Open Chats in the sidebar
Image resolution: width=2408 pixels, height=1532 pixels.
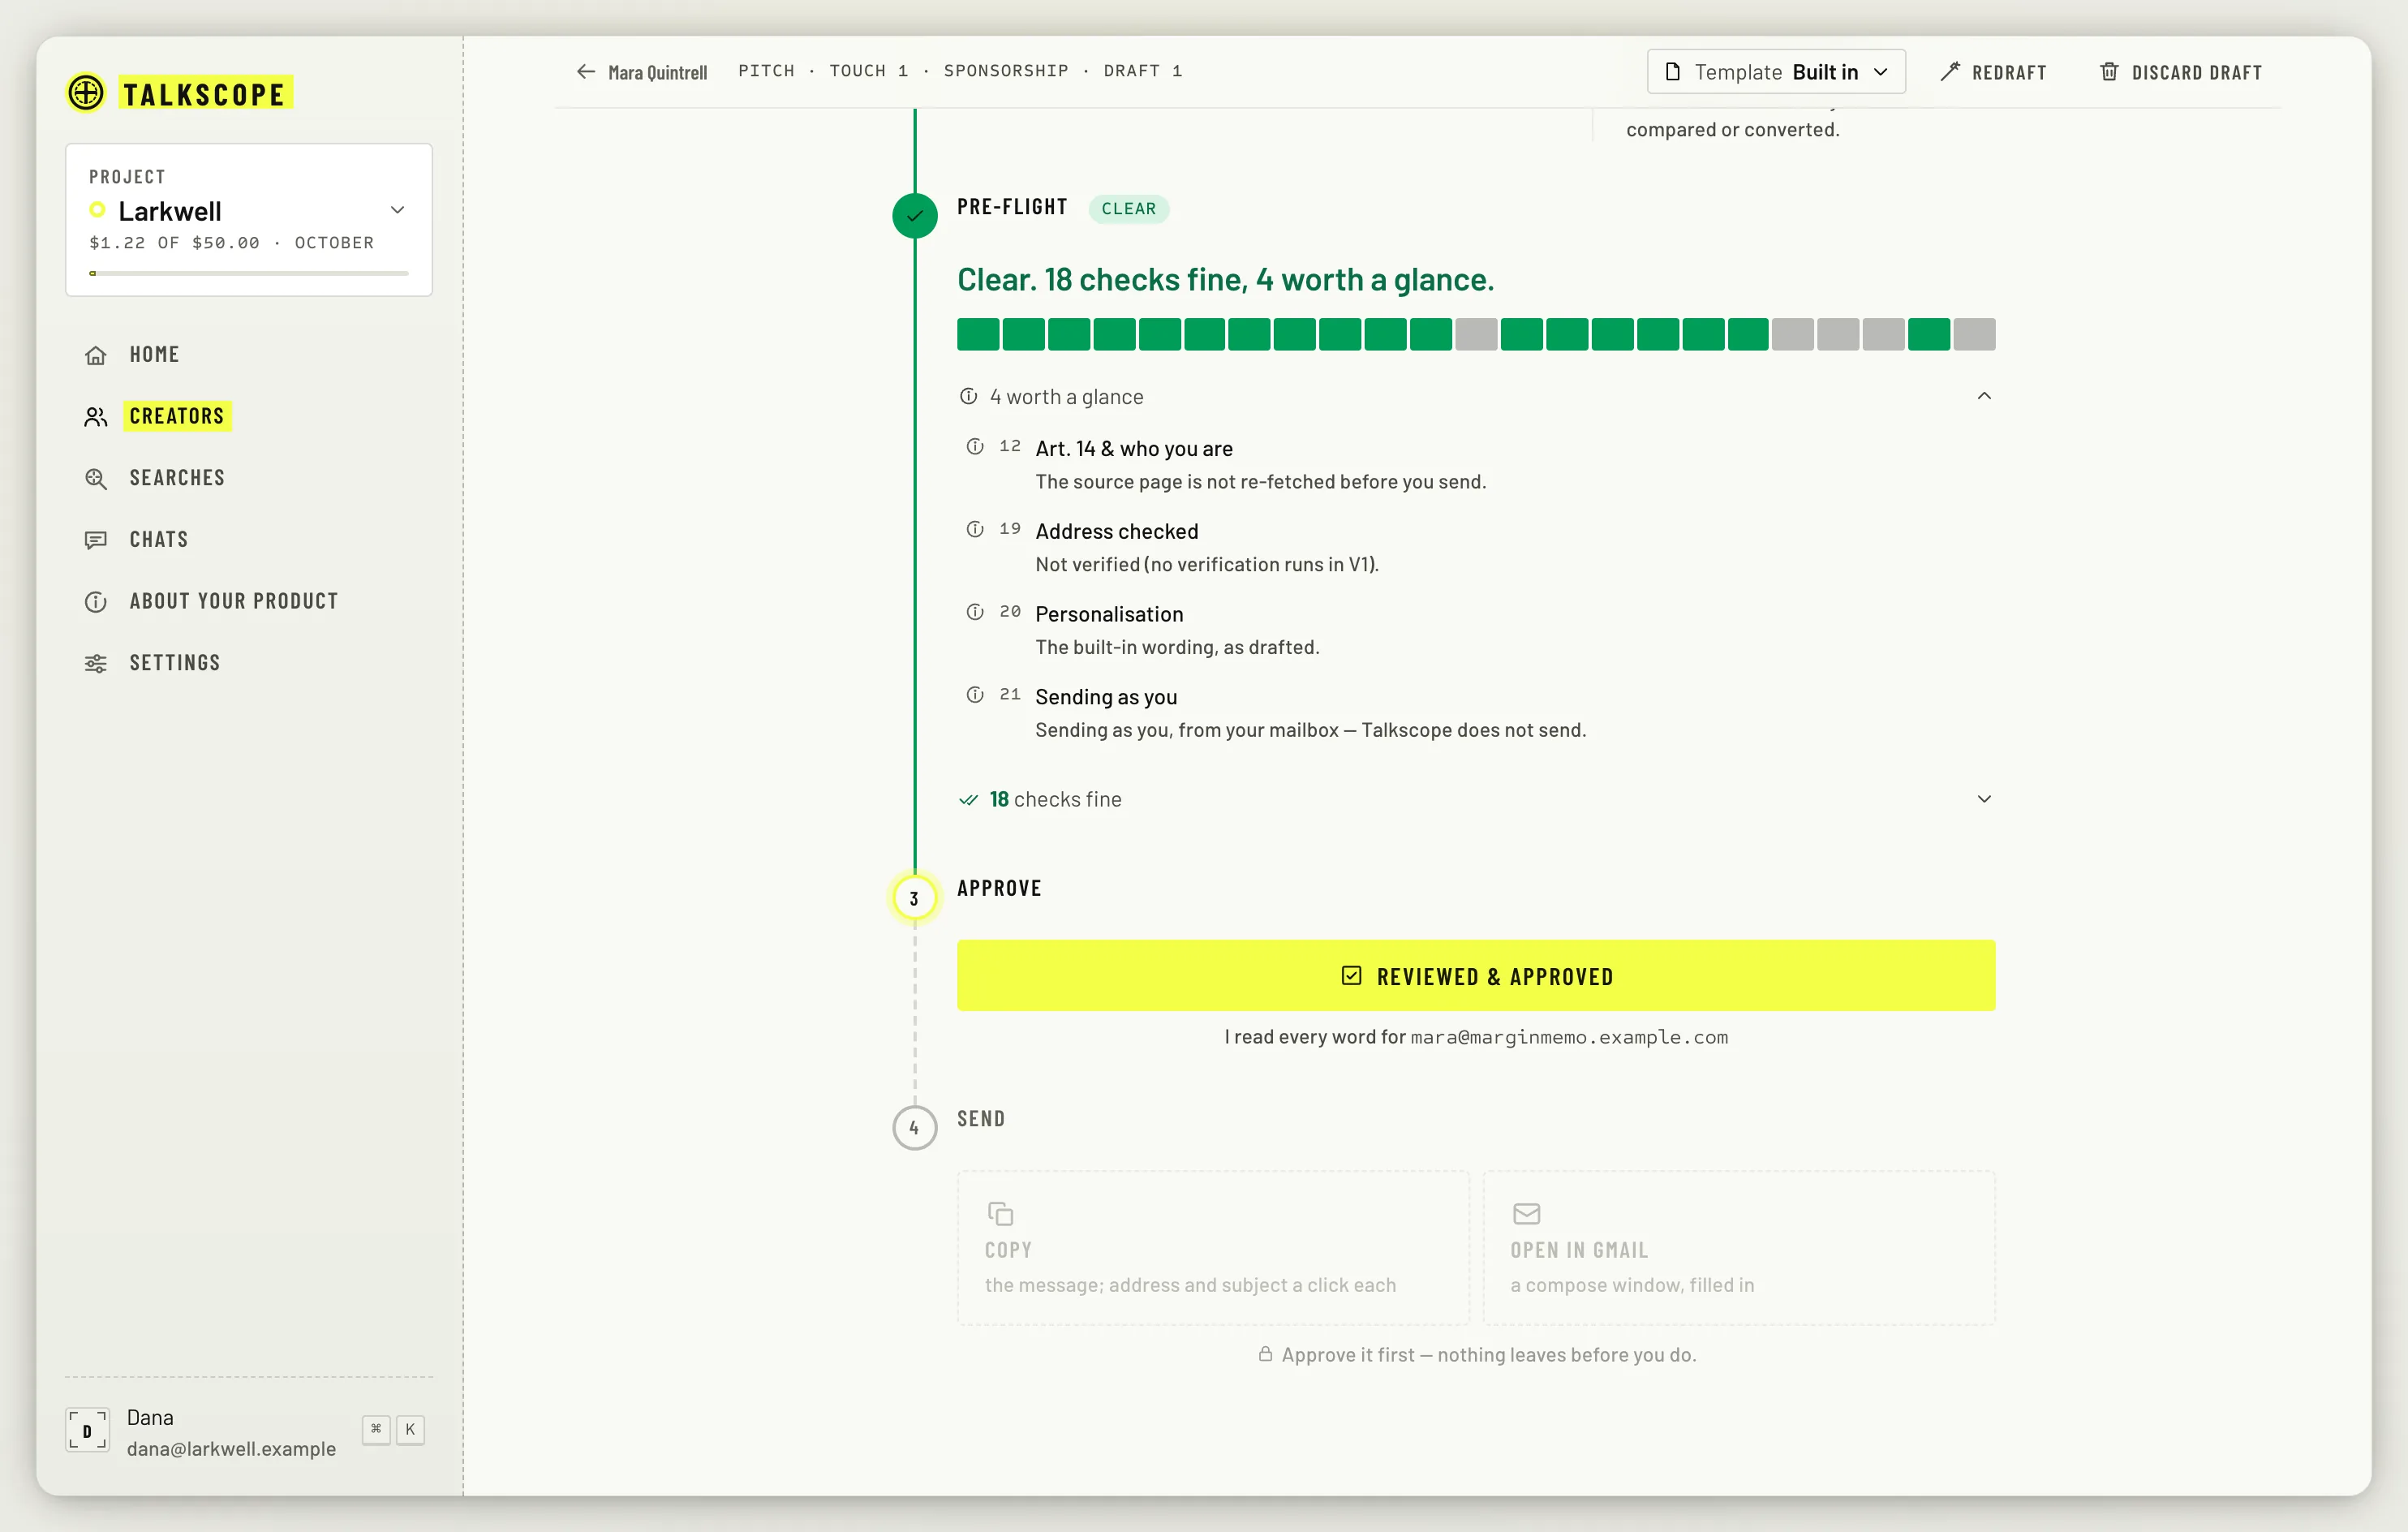tap(158, 539)
